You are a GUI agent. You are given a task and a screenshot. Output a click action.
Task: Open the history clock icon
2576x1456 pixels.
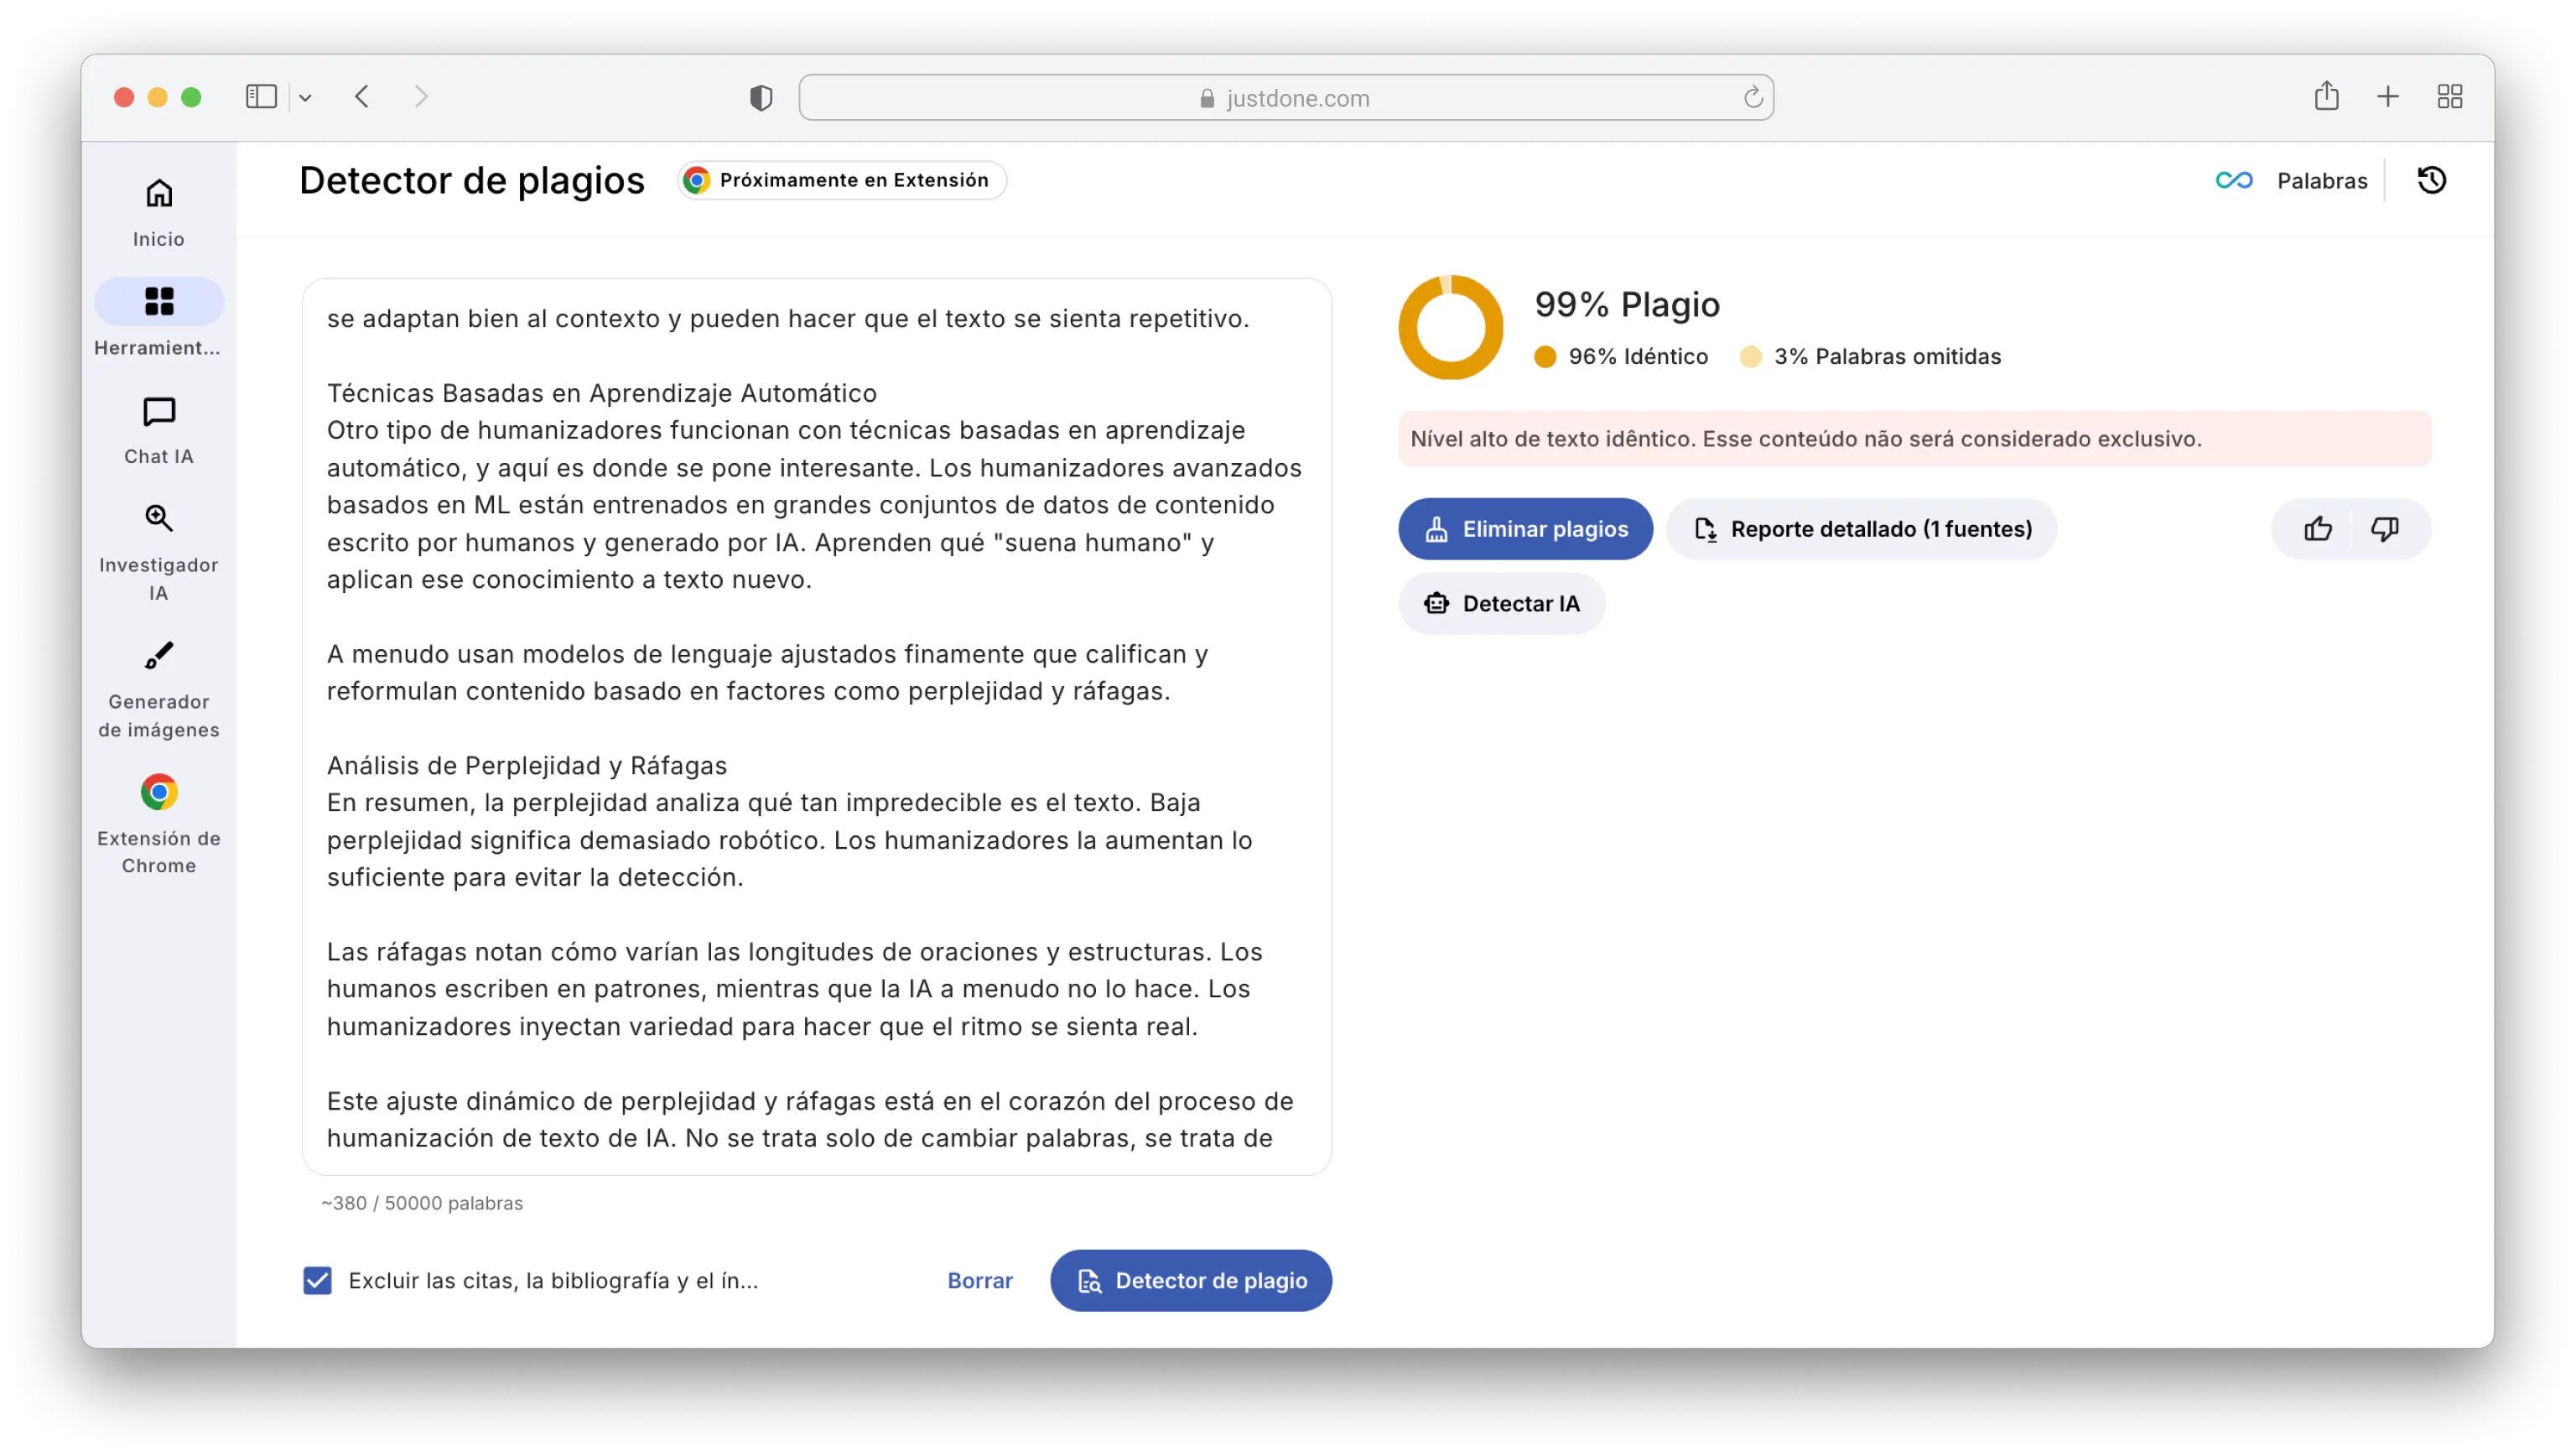(x=2431, y=180)
